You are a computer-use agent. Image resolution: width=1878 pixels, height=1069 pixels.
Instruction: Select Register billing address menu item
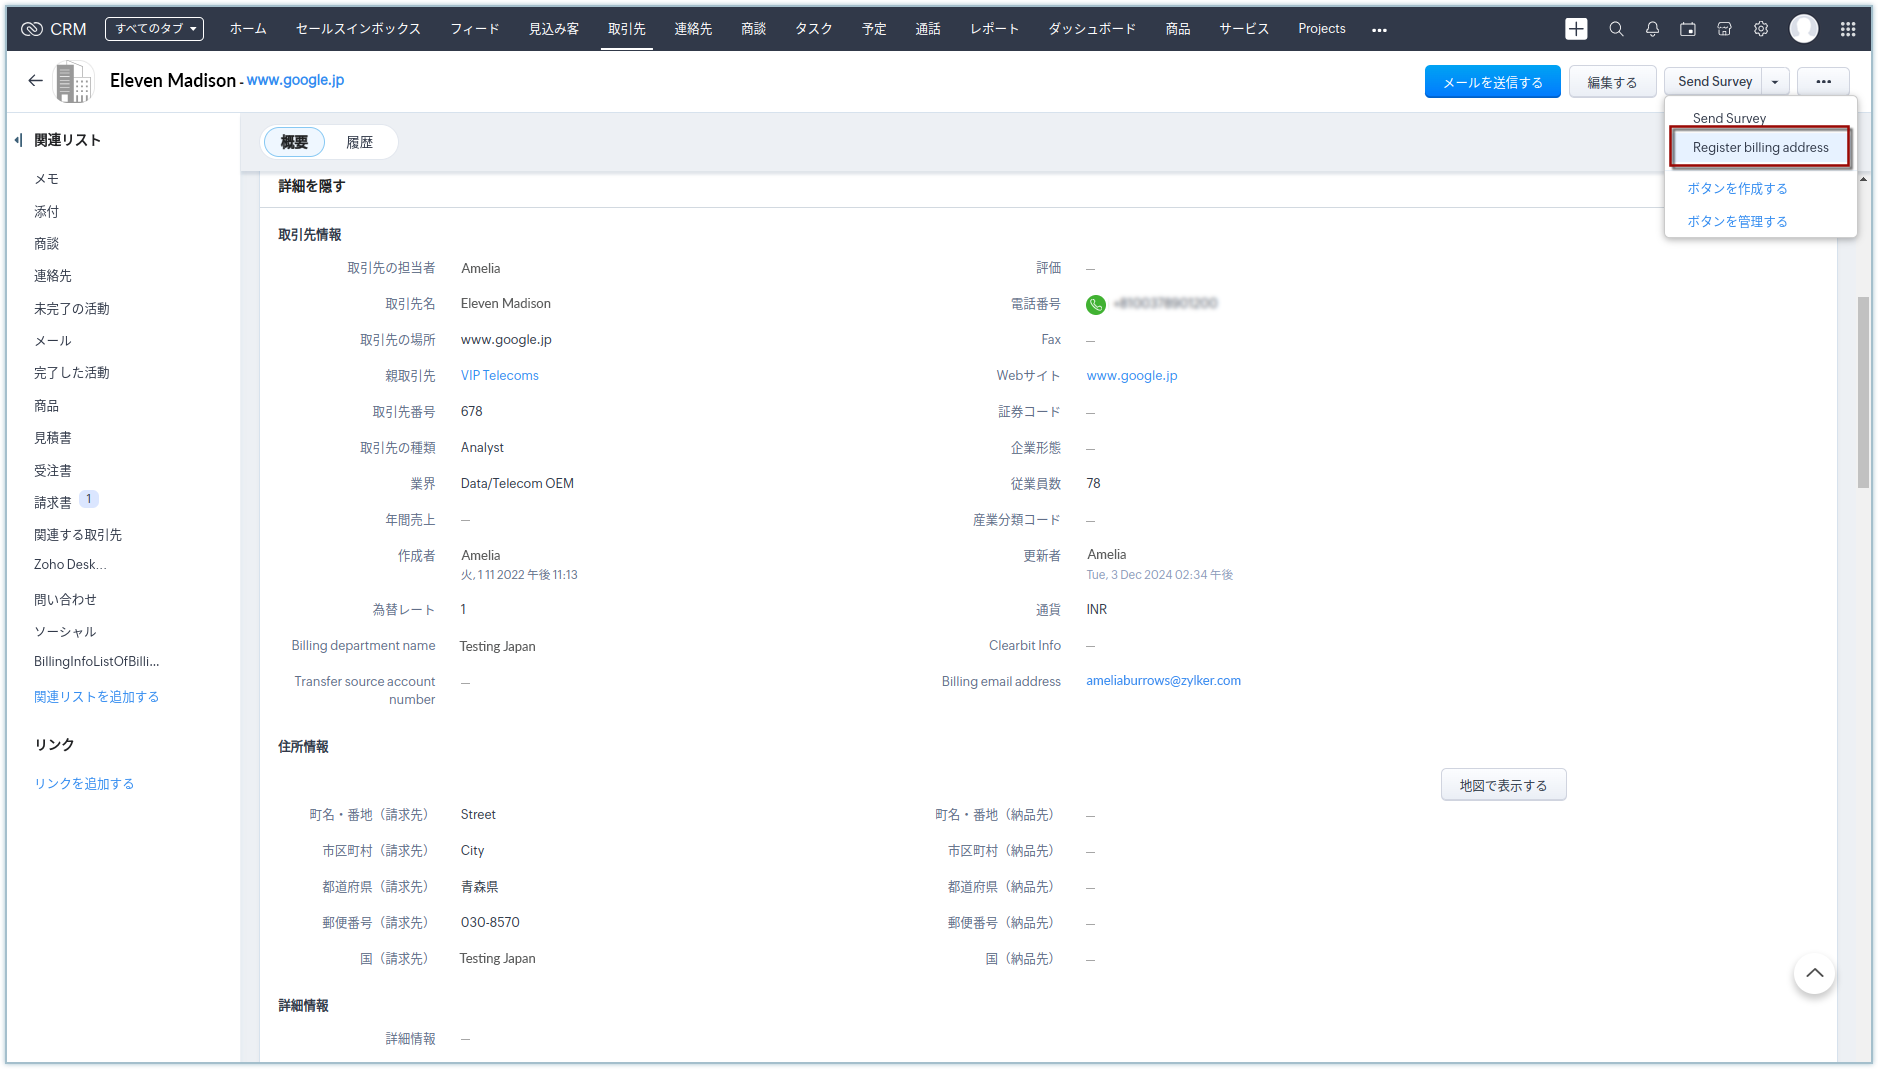[x=1760, y=147]
